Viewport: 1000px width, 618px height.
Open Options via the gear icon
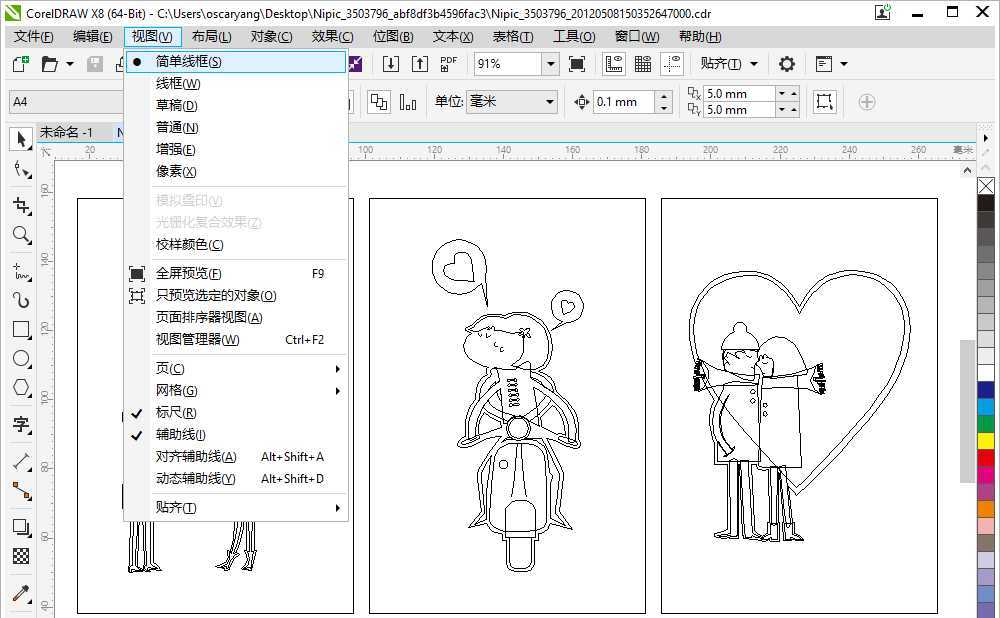tap(787, 64)
